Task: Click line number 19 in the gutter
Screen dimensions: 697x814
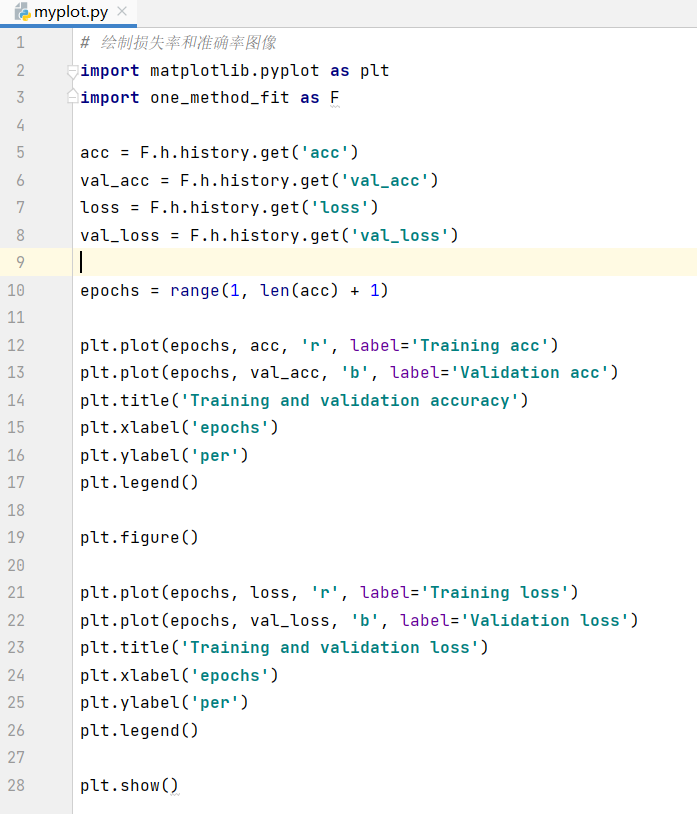Action: pos(16,537)
